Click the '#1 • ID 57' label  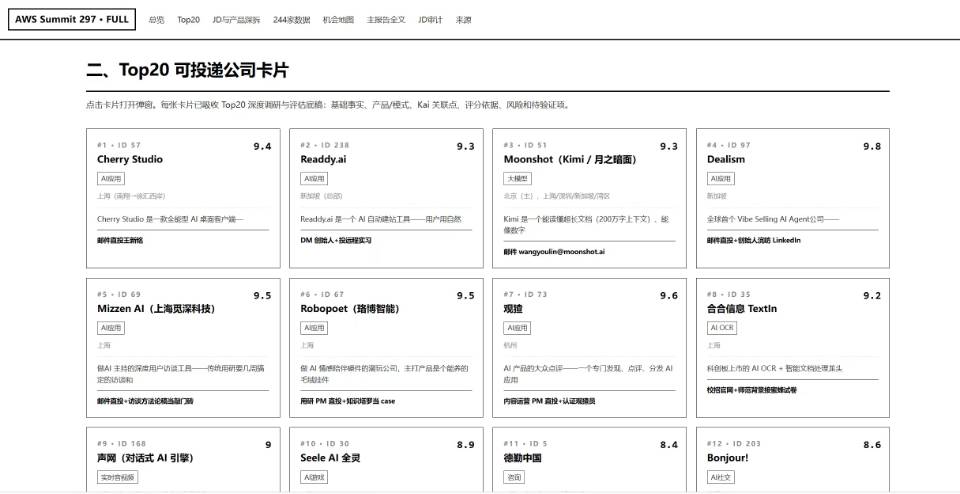point(119,145)
